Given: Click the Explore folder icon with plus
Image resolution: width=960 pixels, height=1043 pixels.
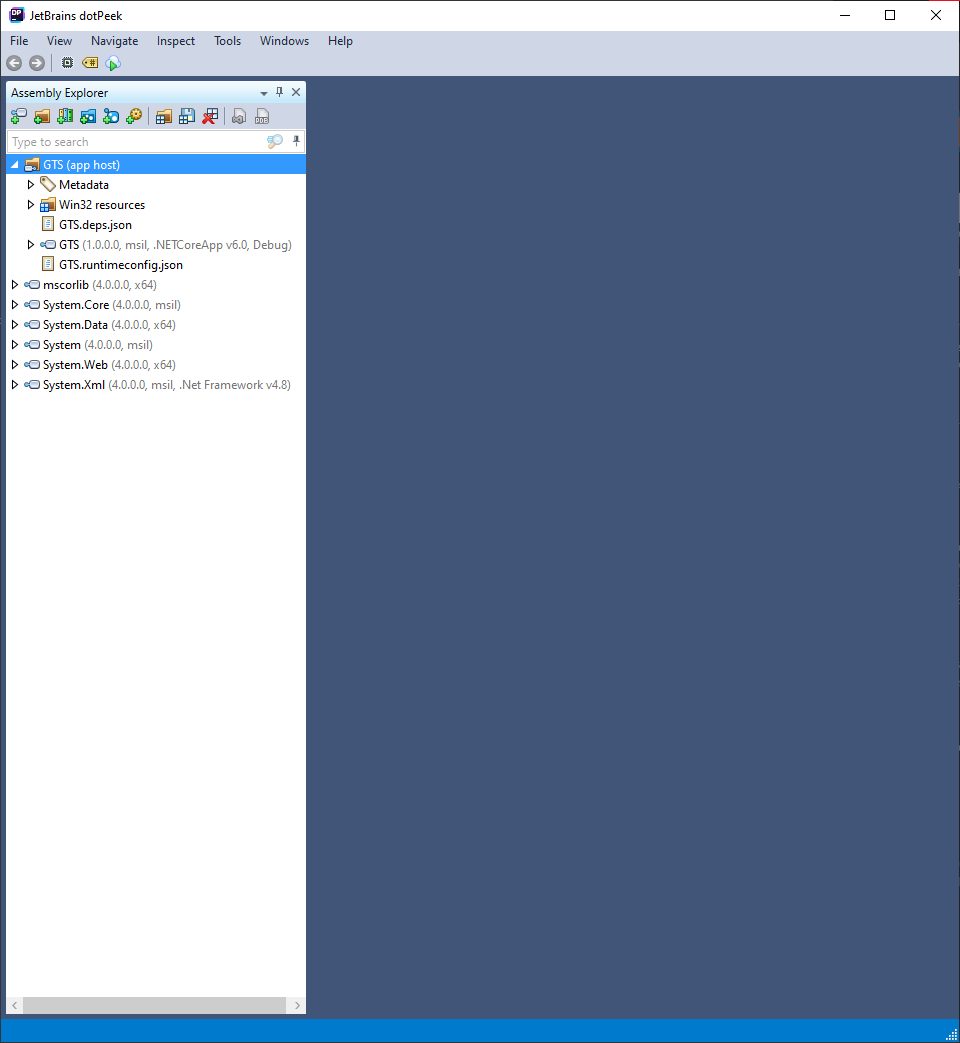Looking at the screenshot, I should (x=42, y=117).
